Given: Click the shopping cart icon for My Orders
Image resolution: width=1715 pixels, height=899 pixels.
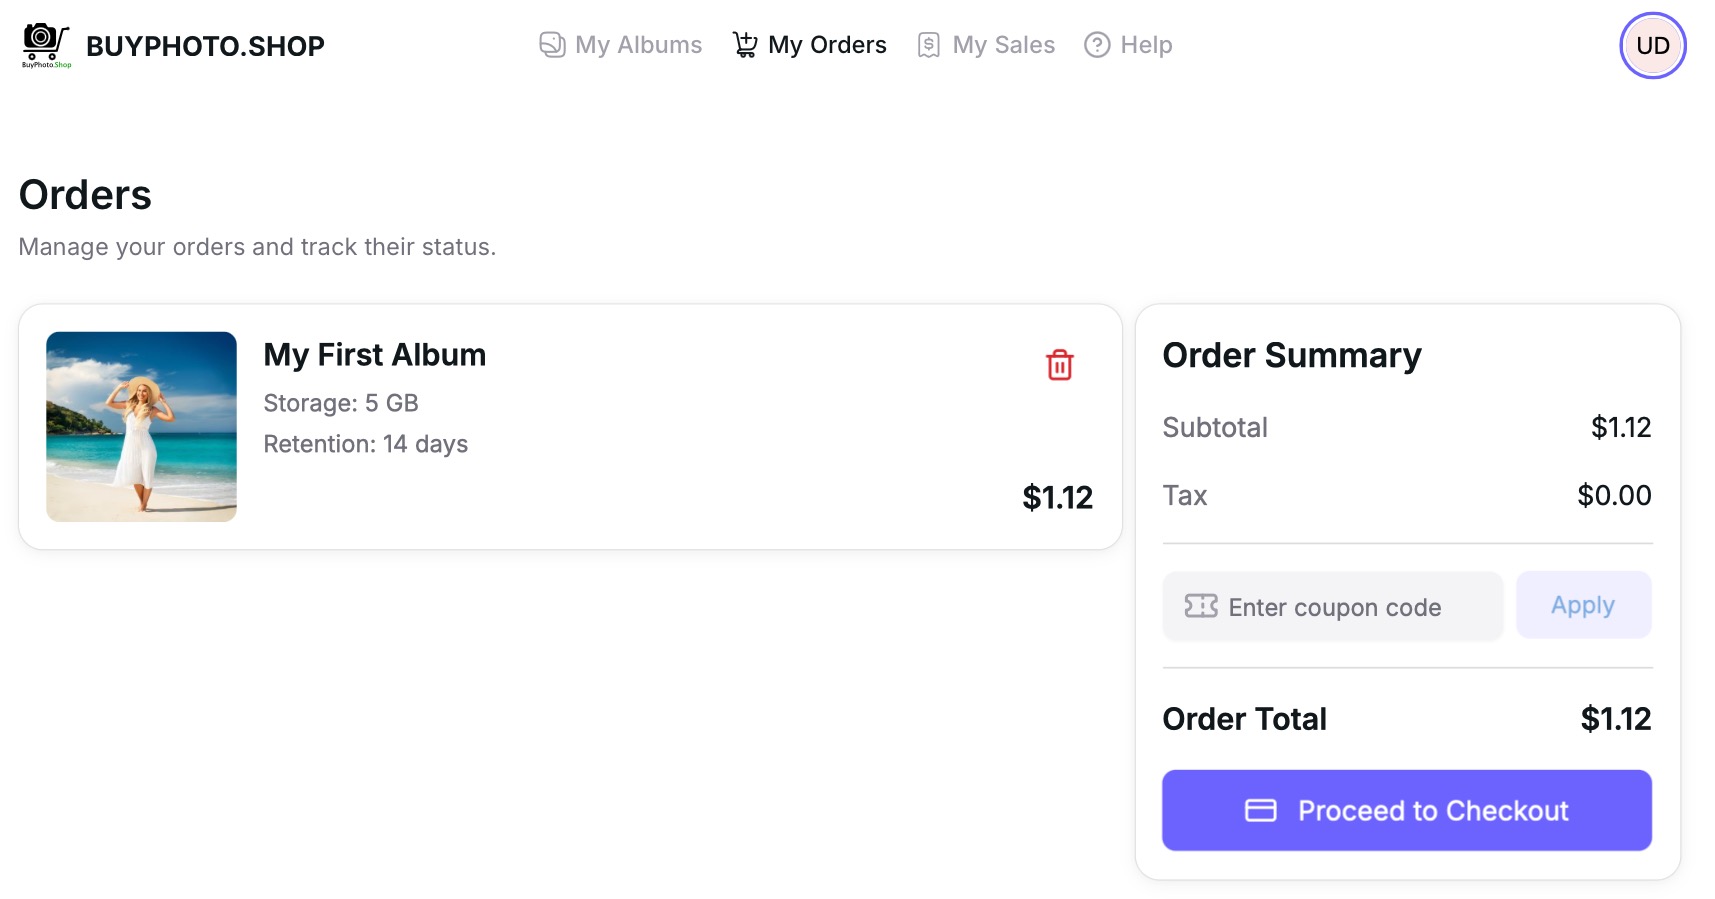Looking at the screenshot, I should pyautogui.click(x=745, y=45).
